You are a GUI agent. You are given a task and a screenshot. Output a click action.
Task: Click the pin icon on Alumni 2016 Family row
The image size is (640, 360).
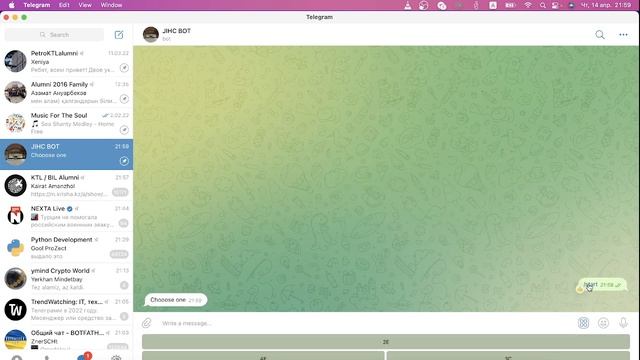pyautogui.click(x=124, y=99)
